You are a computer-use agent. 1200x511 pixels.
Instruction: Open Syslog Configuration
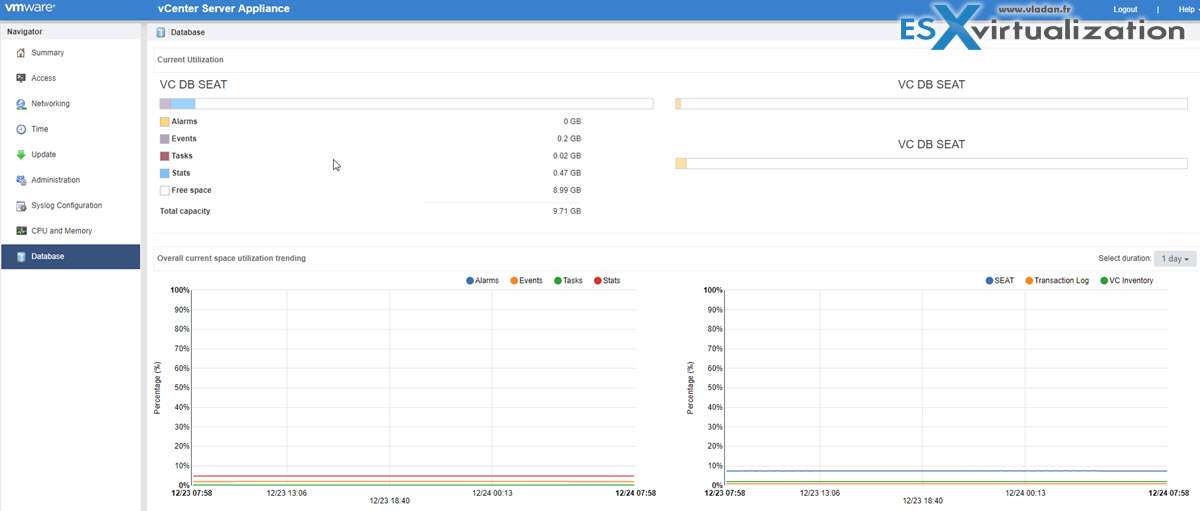70,206
